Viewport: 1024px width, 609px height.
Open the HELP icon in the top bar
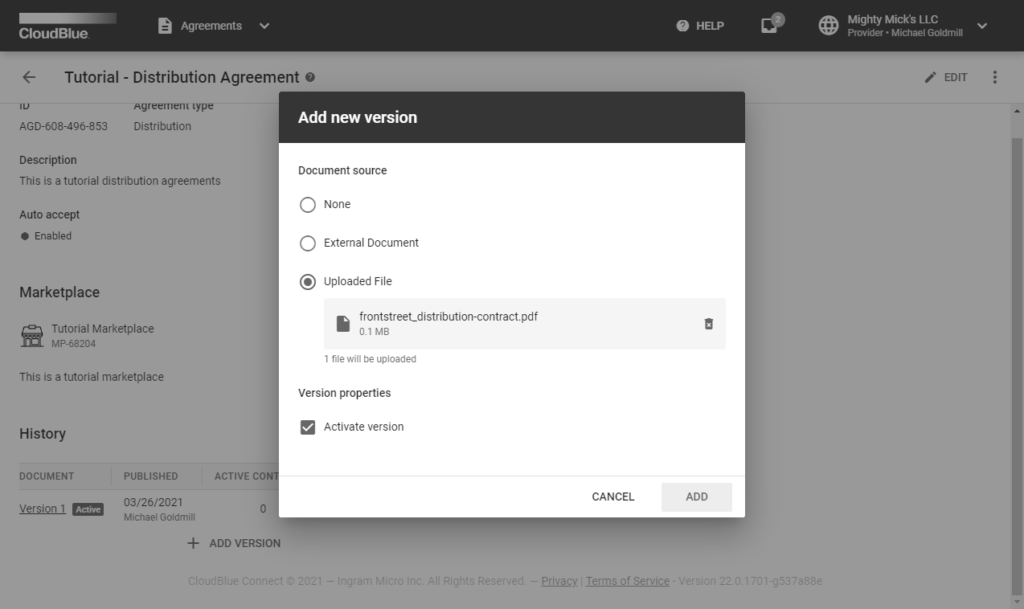pyautogui.click(x=683, y=26)
